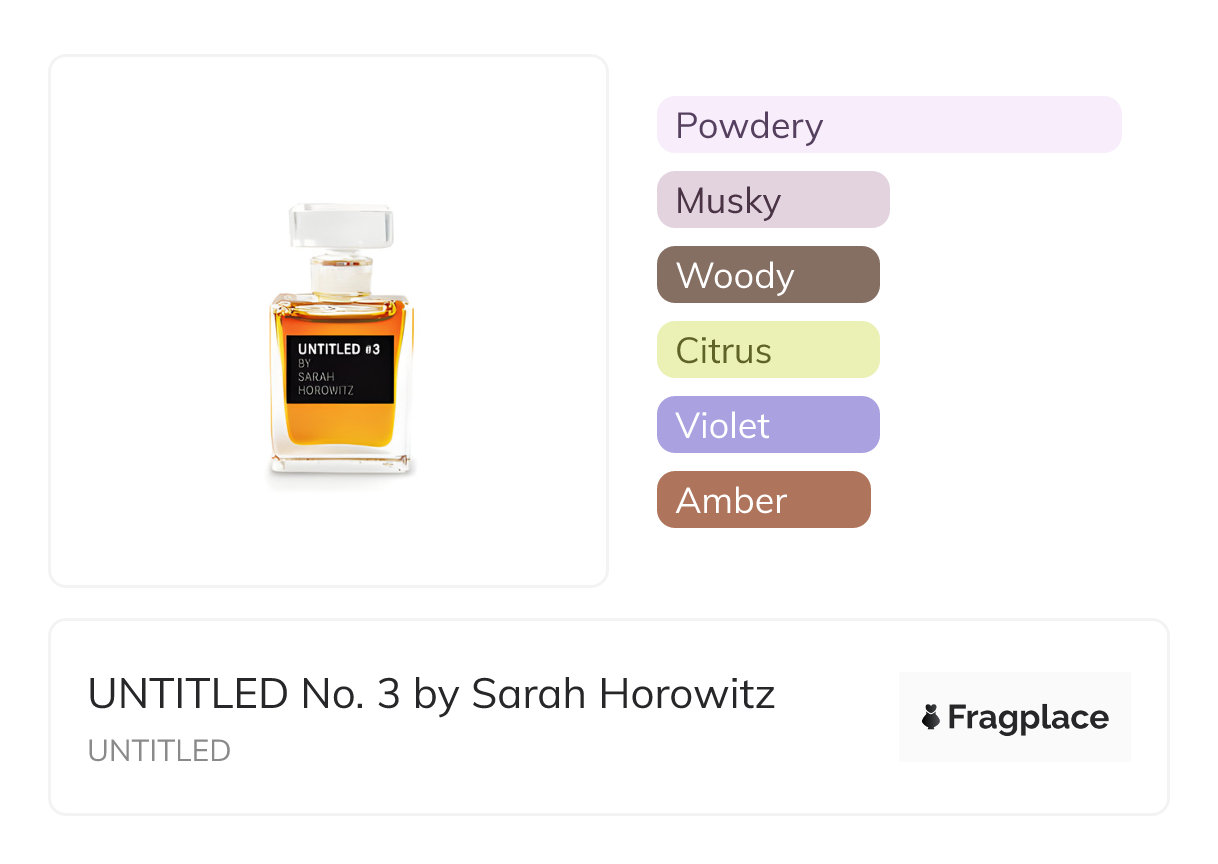Viewport: 1218px width, 864px height.
Task: Select the yellow-green Citrus accord bar
Action: pos(768,350)
